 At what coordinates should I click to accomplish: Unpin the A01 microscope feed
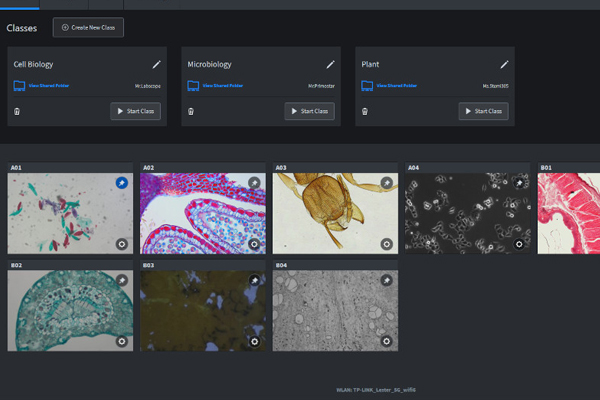[121, 183]
